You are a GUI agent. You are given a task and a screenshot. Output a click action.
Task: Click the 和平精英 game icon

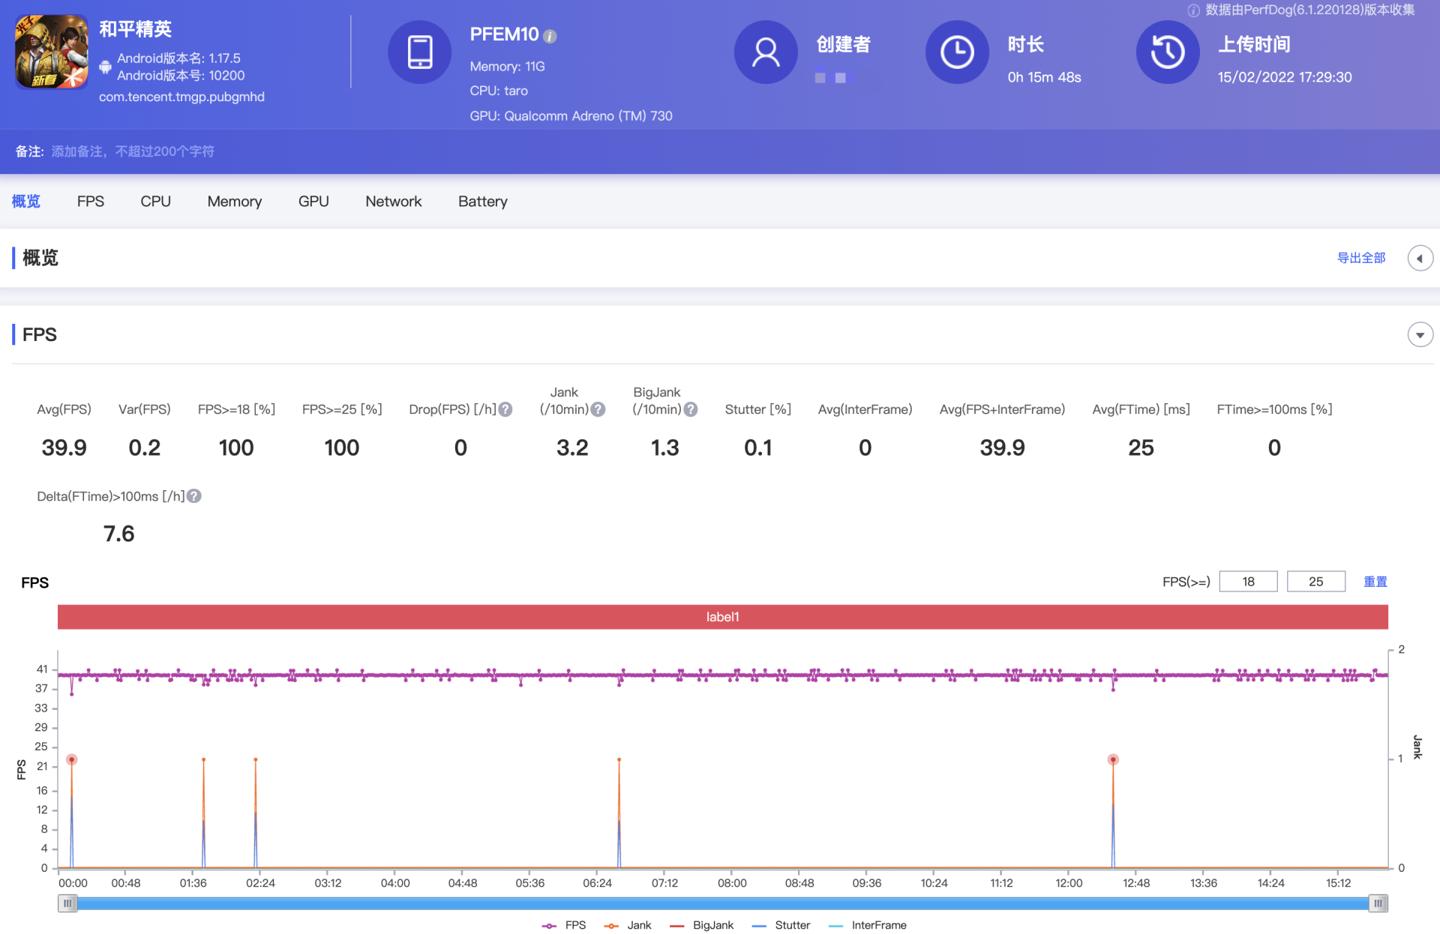50,51
